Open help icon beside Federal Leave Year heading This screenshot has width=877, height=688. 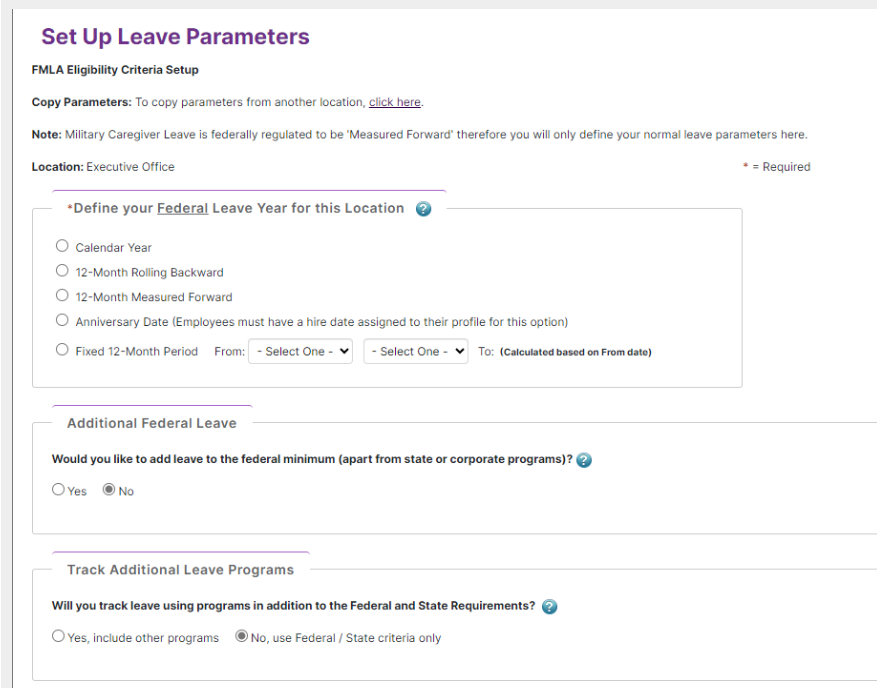coord(423,209)
